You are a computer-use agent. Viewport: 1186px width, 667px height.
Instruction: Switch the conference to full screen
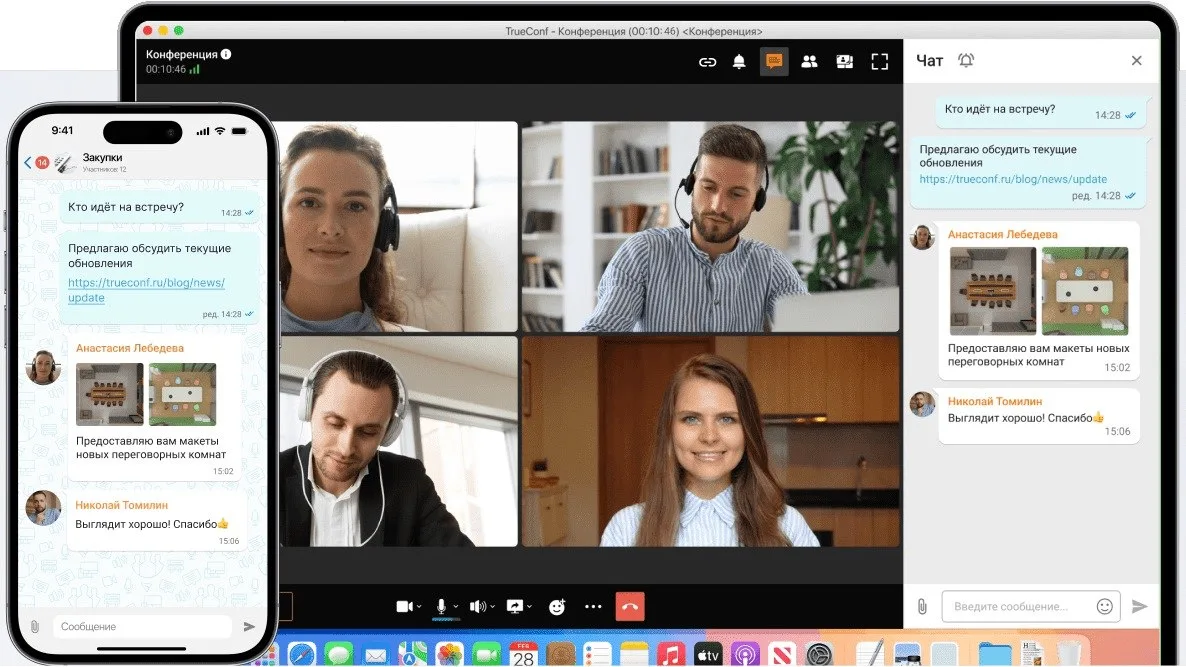[880, 61]
